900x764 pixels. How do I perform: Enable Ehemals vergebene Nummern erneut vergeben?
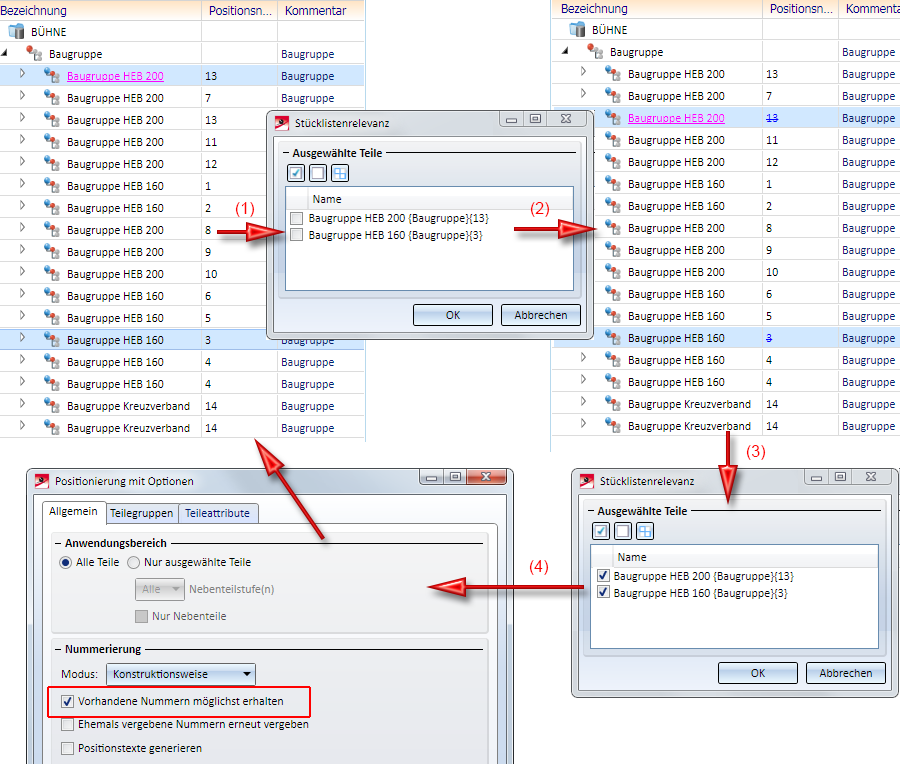click(68, 724)
